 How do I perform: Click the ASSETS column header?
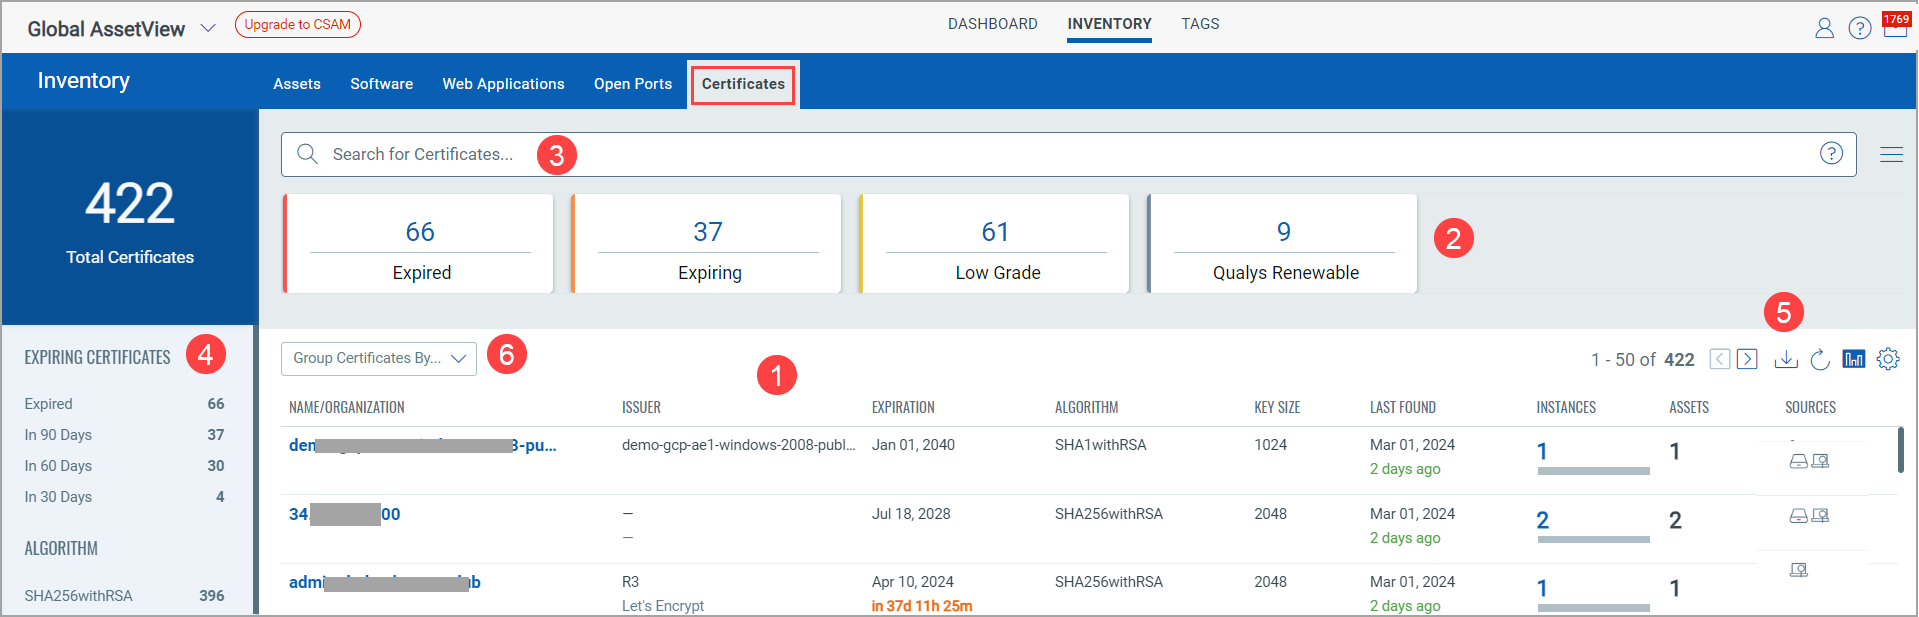pos(1689,407)
